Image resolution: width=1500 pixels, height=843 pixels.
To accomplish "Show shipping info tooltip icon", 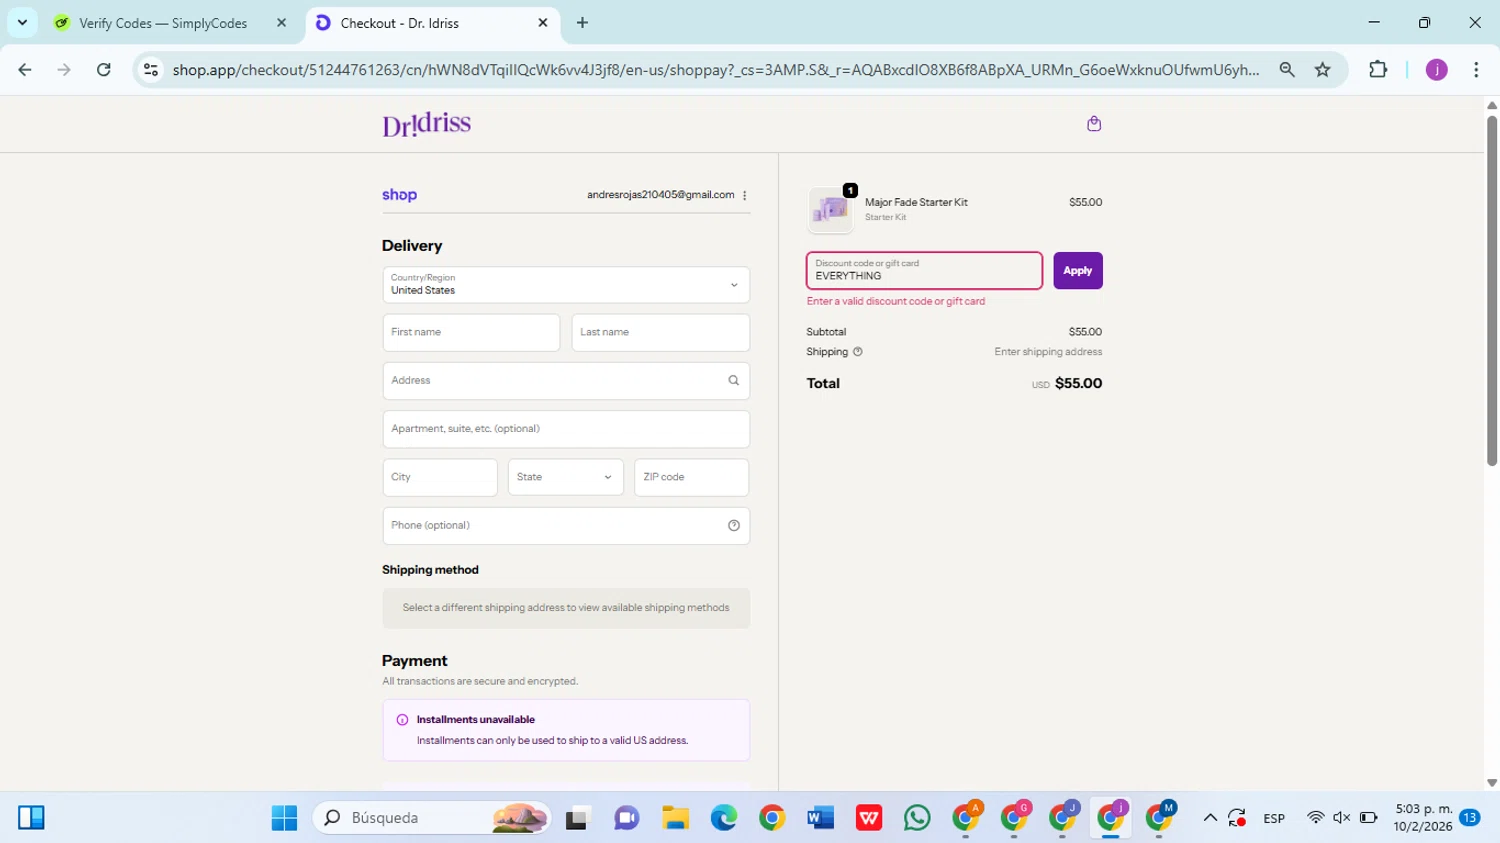I will pos(857,352).
